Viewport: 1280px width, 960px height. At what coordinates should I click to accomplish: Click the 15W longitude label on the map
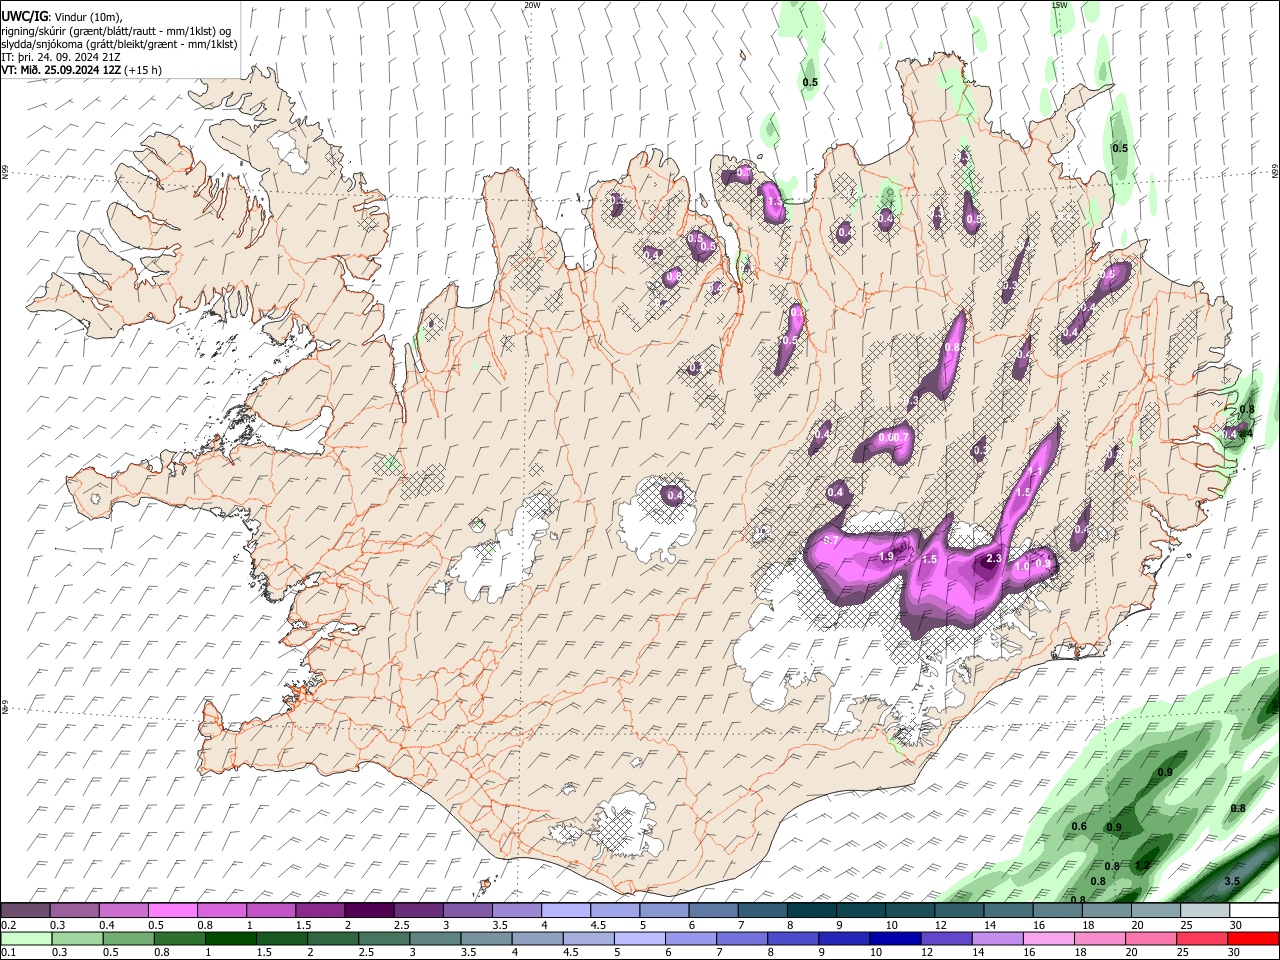coord(1059,5)
